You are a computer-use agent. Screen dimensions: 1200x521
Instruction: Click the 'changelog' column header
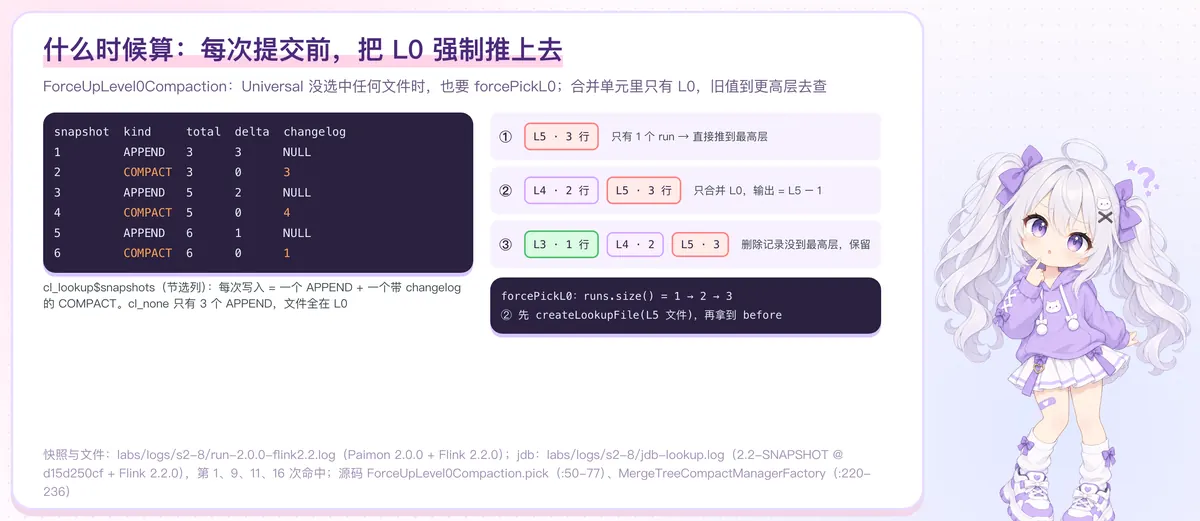[314, 132]
